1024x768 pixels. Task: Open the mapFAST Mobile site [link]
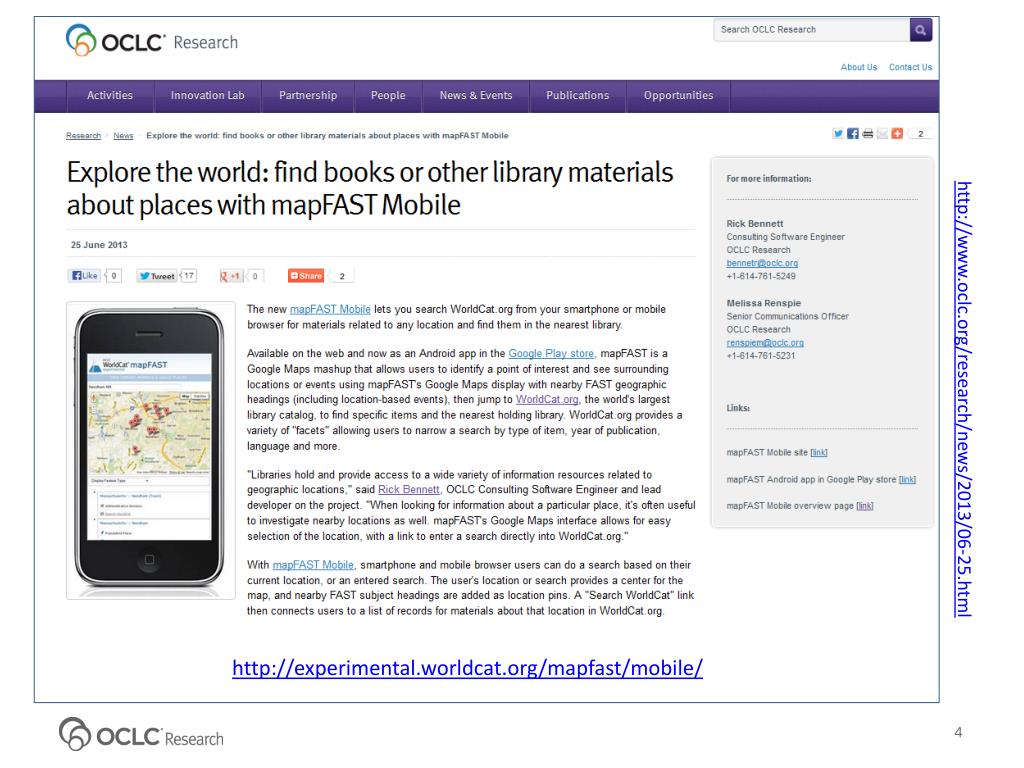pos(819,453)
